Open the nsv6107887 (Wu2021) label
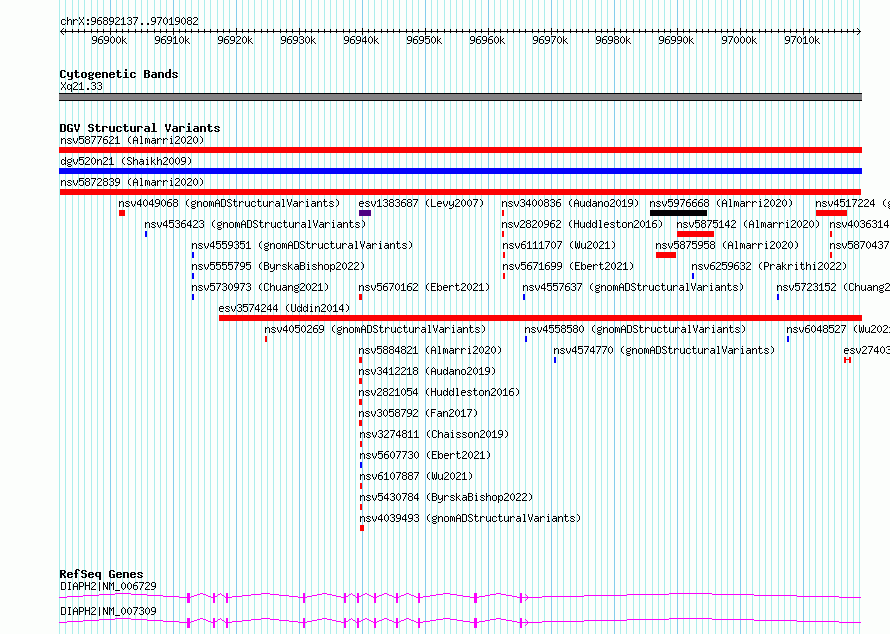 (416, 476)
